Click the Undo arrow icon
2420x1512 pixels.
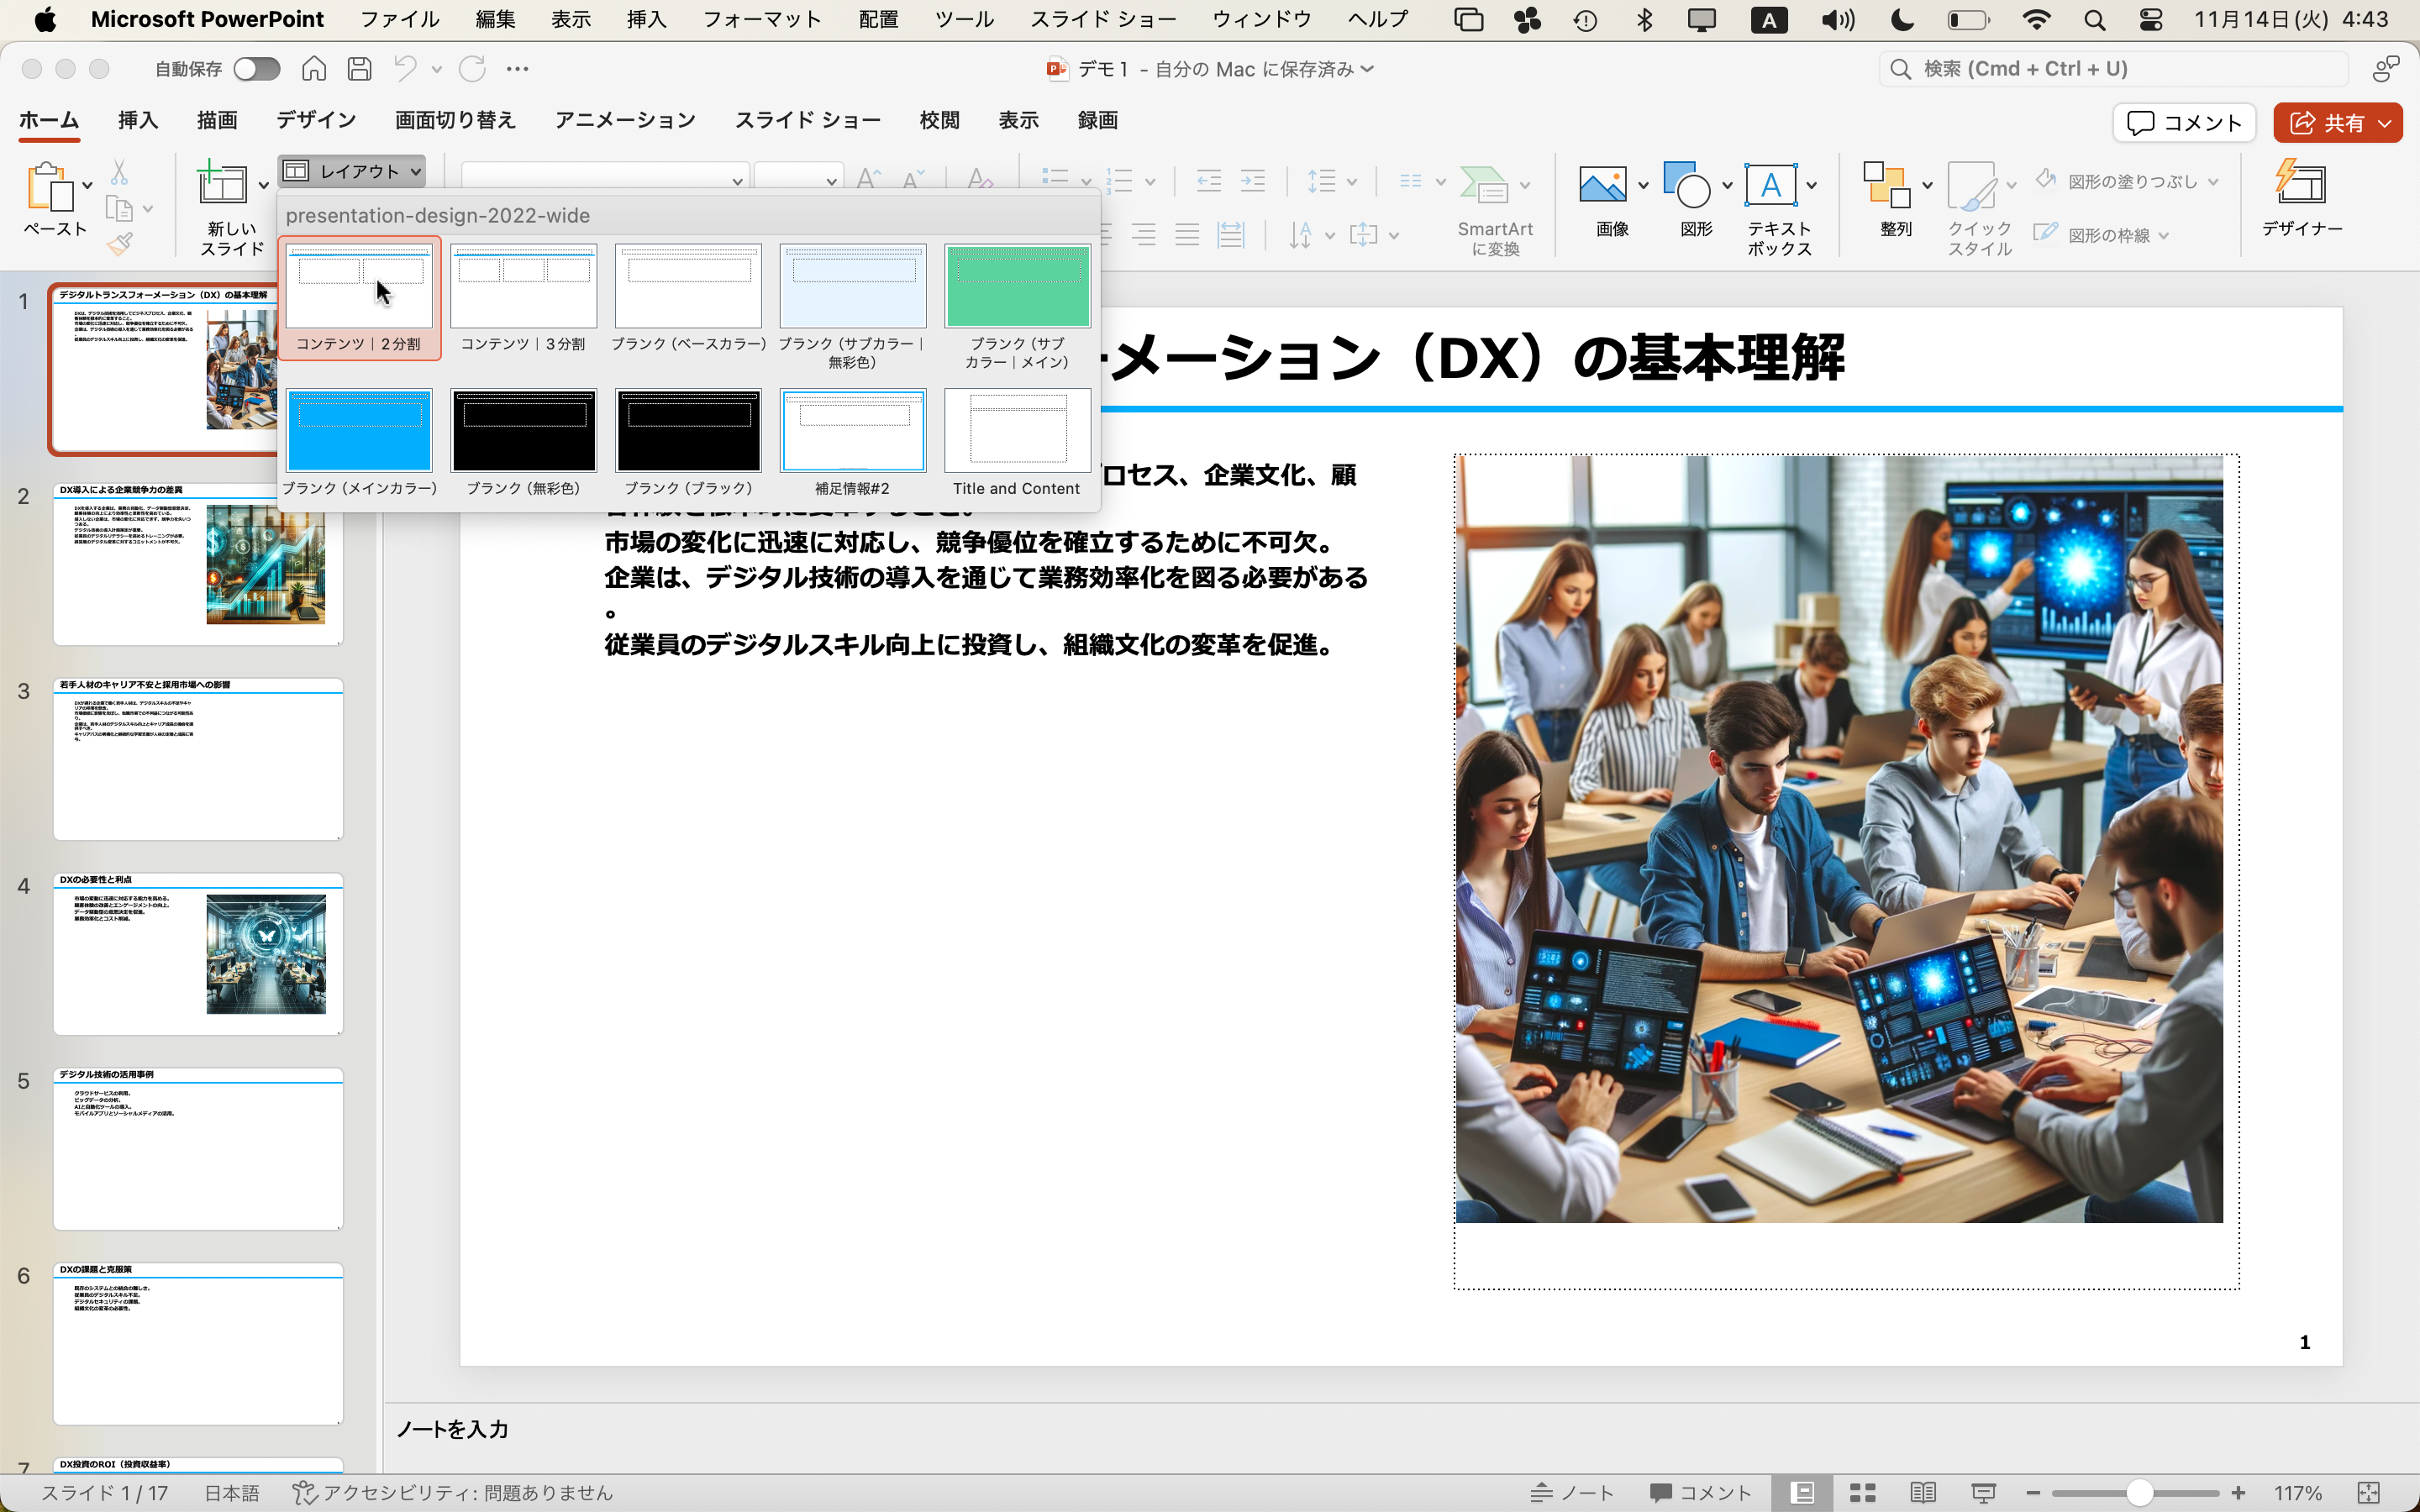[x=405, y=68]
